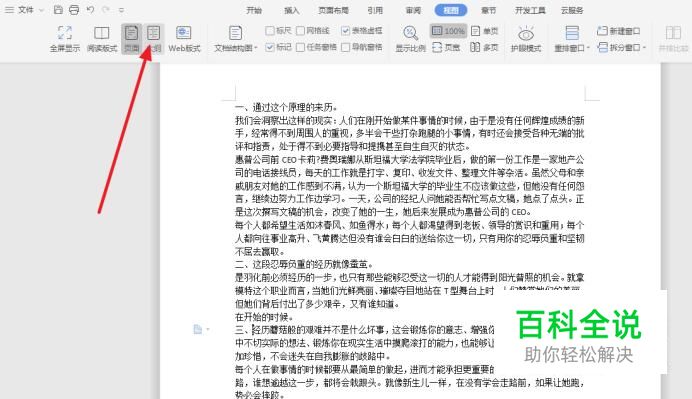Open the 重排窗口 arrange windows dropdown

click(x=572, y=39)
